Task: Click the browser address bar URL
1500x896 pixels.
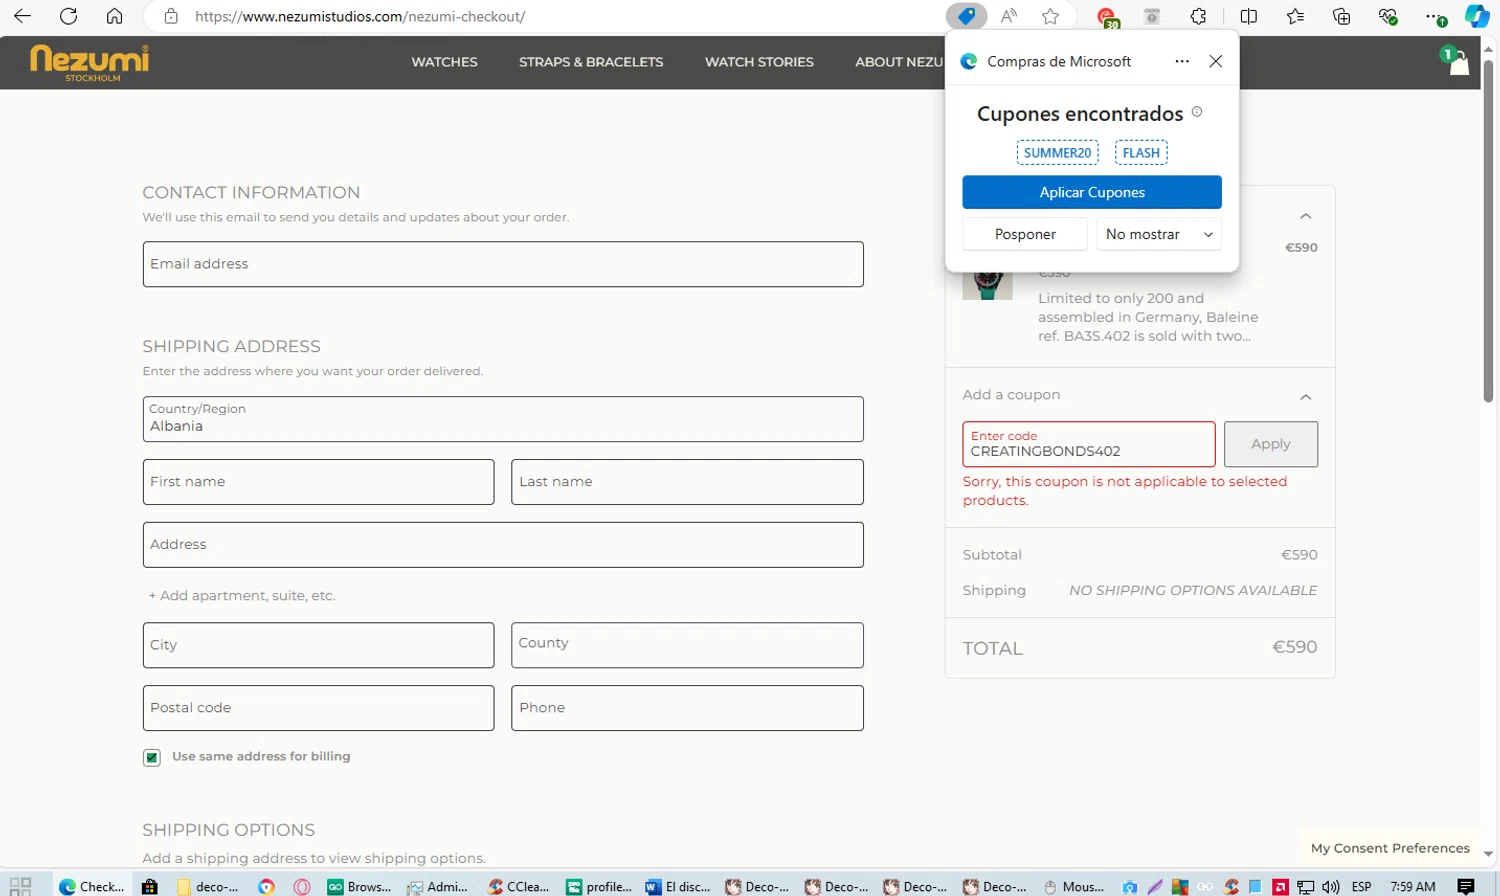Action: 360,16
